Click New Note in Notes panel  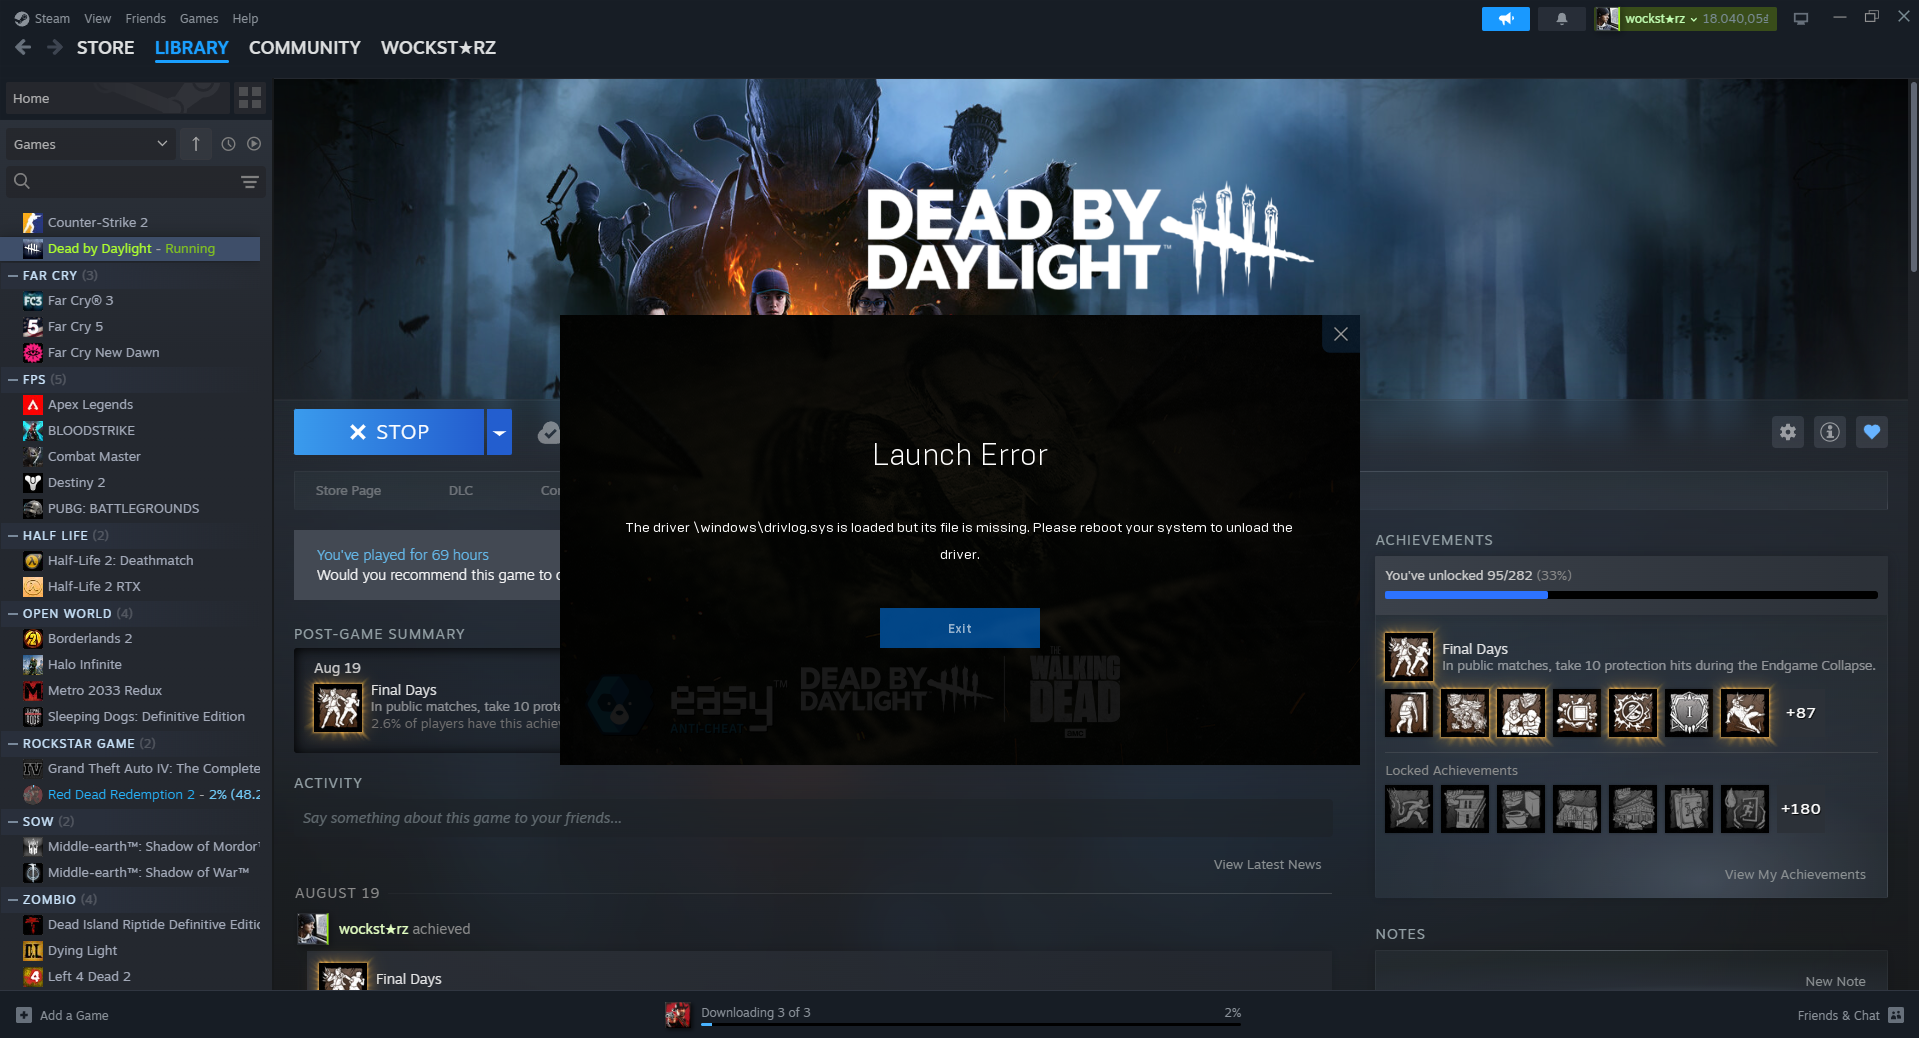tap(1835, 981)
